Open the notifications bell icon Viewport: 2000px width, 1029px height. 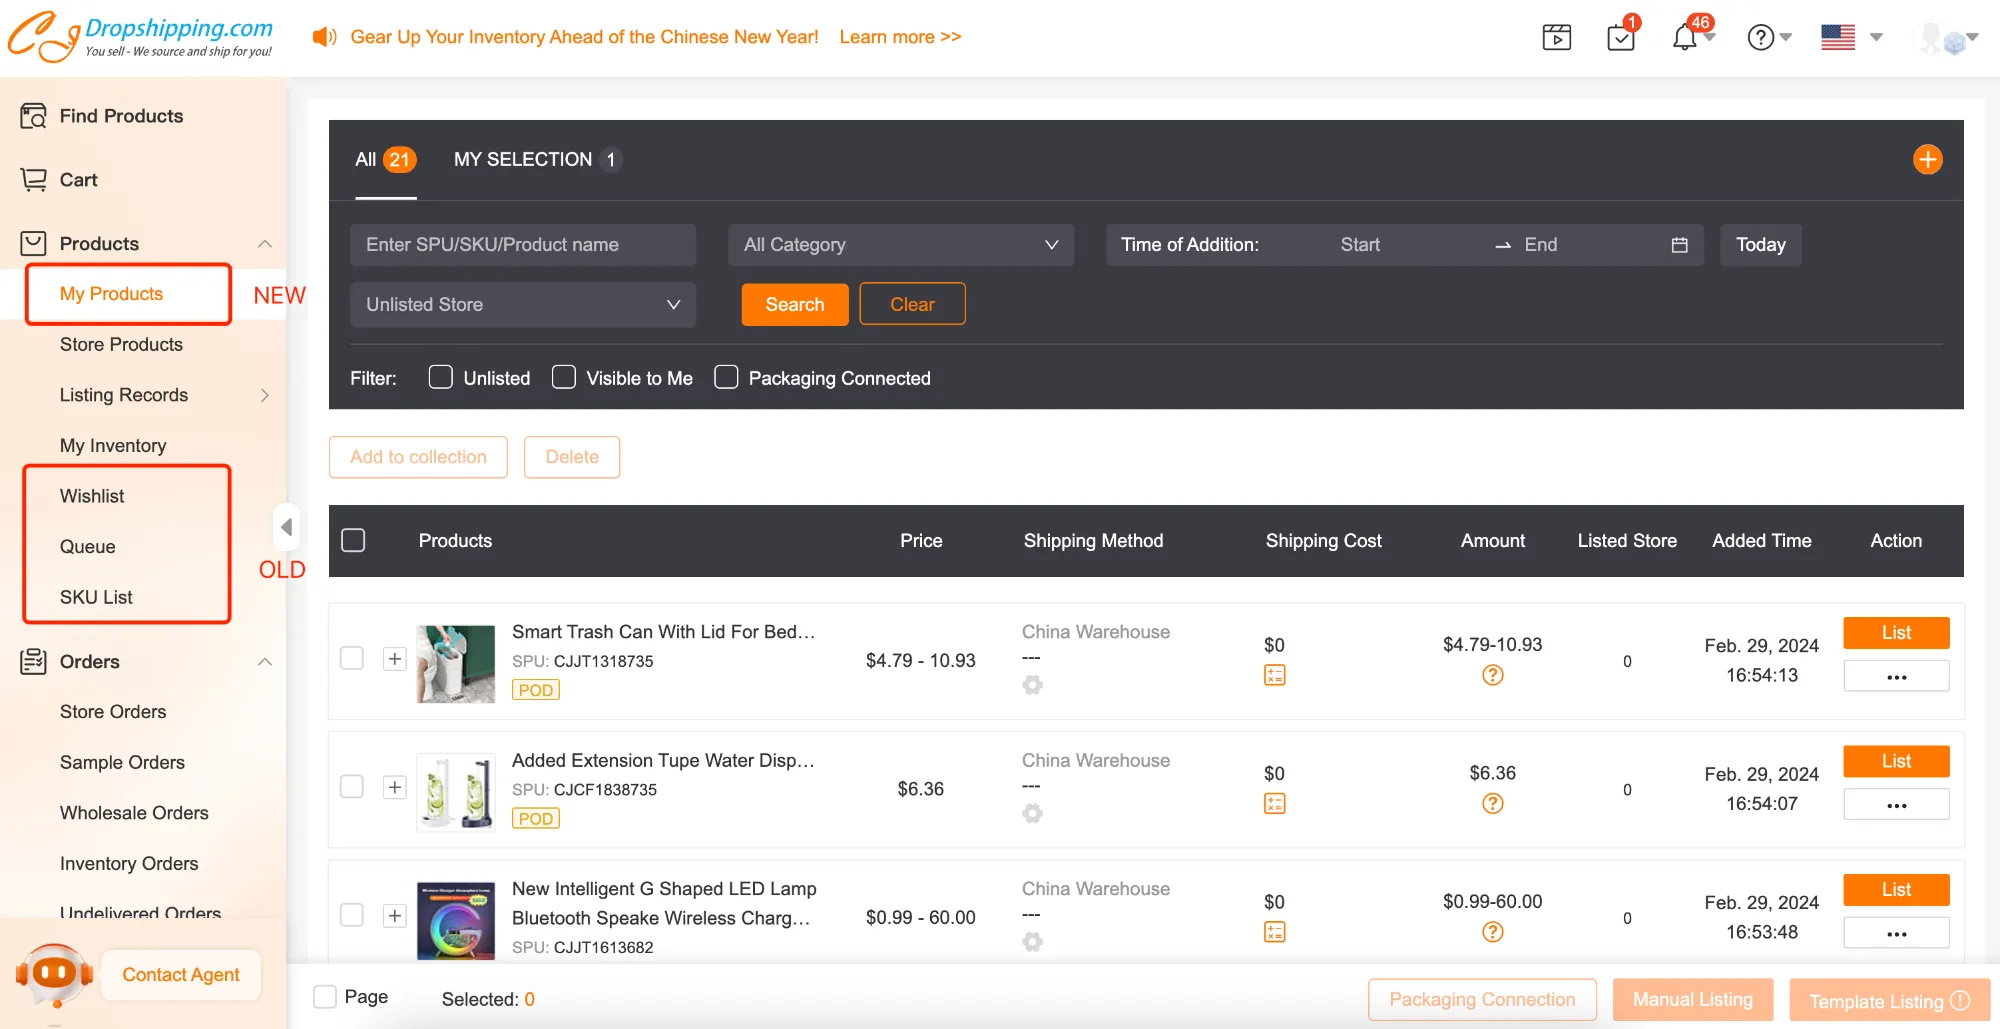(1685, 38)
